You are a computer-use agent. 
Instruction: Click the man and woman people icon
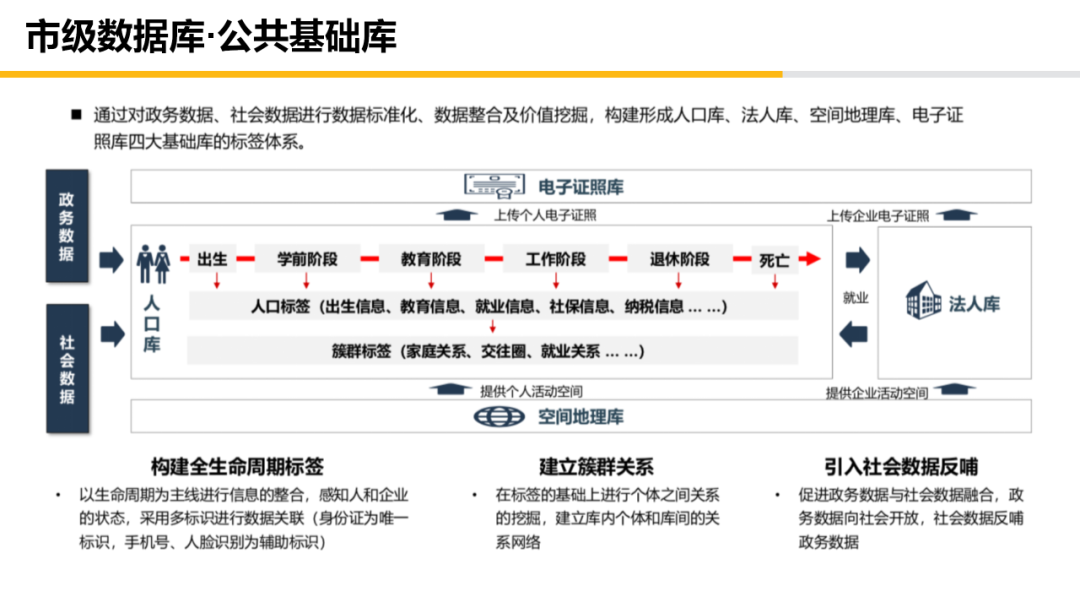[153, 264]
